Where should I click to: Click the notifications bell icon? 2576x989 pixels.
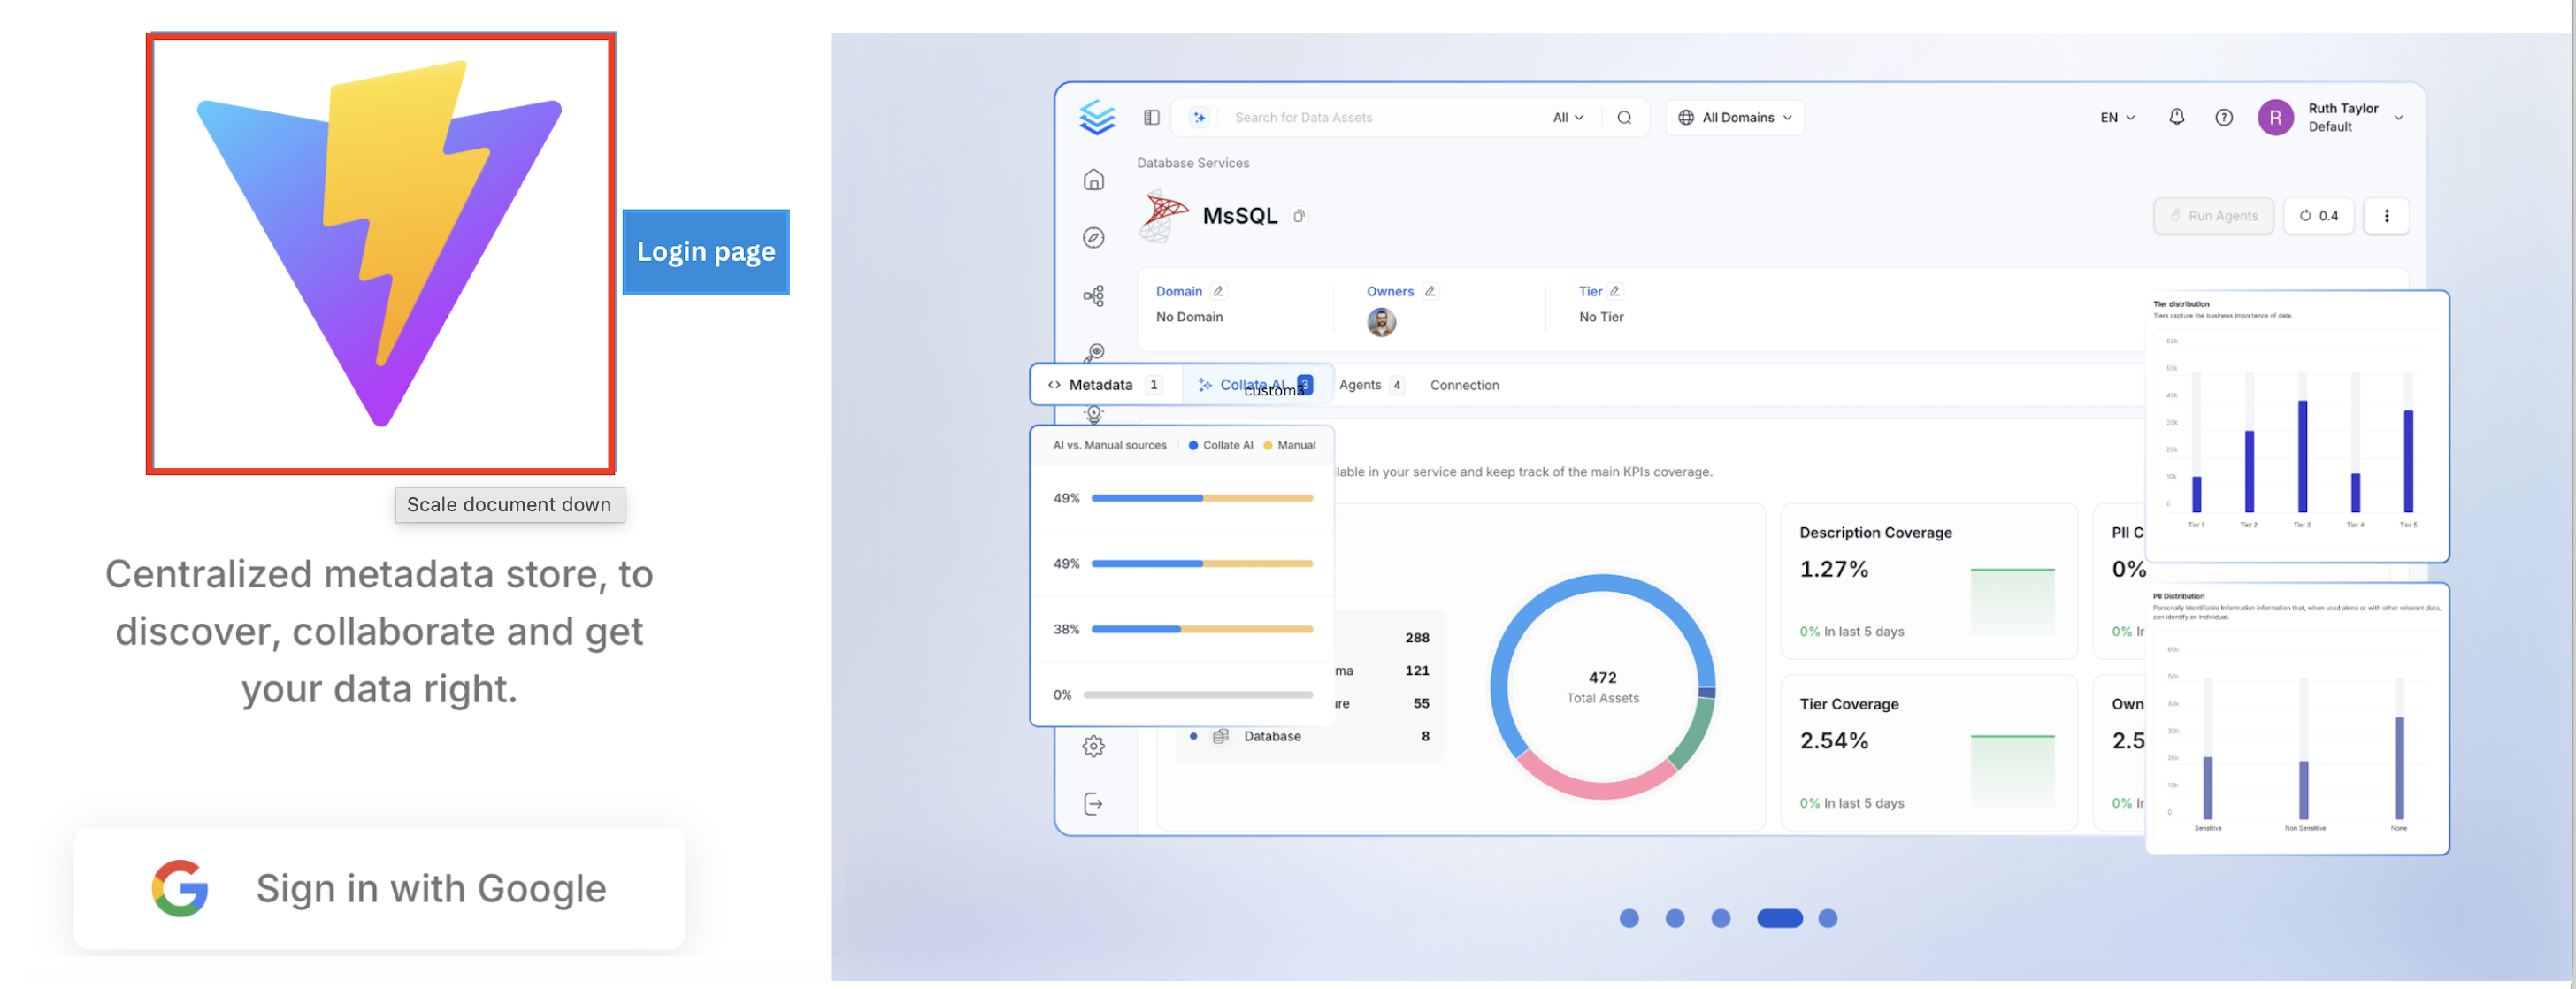(2177, 117)
